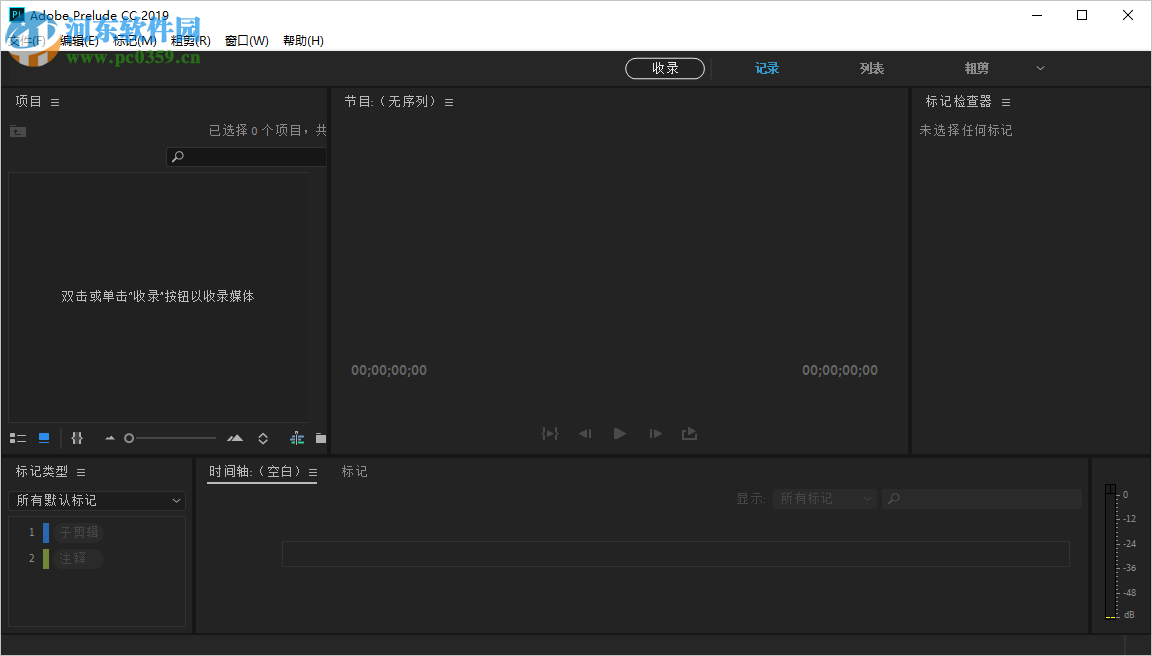
Task: Click the play in-to-out icon
Action: [550, 433]
